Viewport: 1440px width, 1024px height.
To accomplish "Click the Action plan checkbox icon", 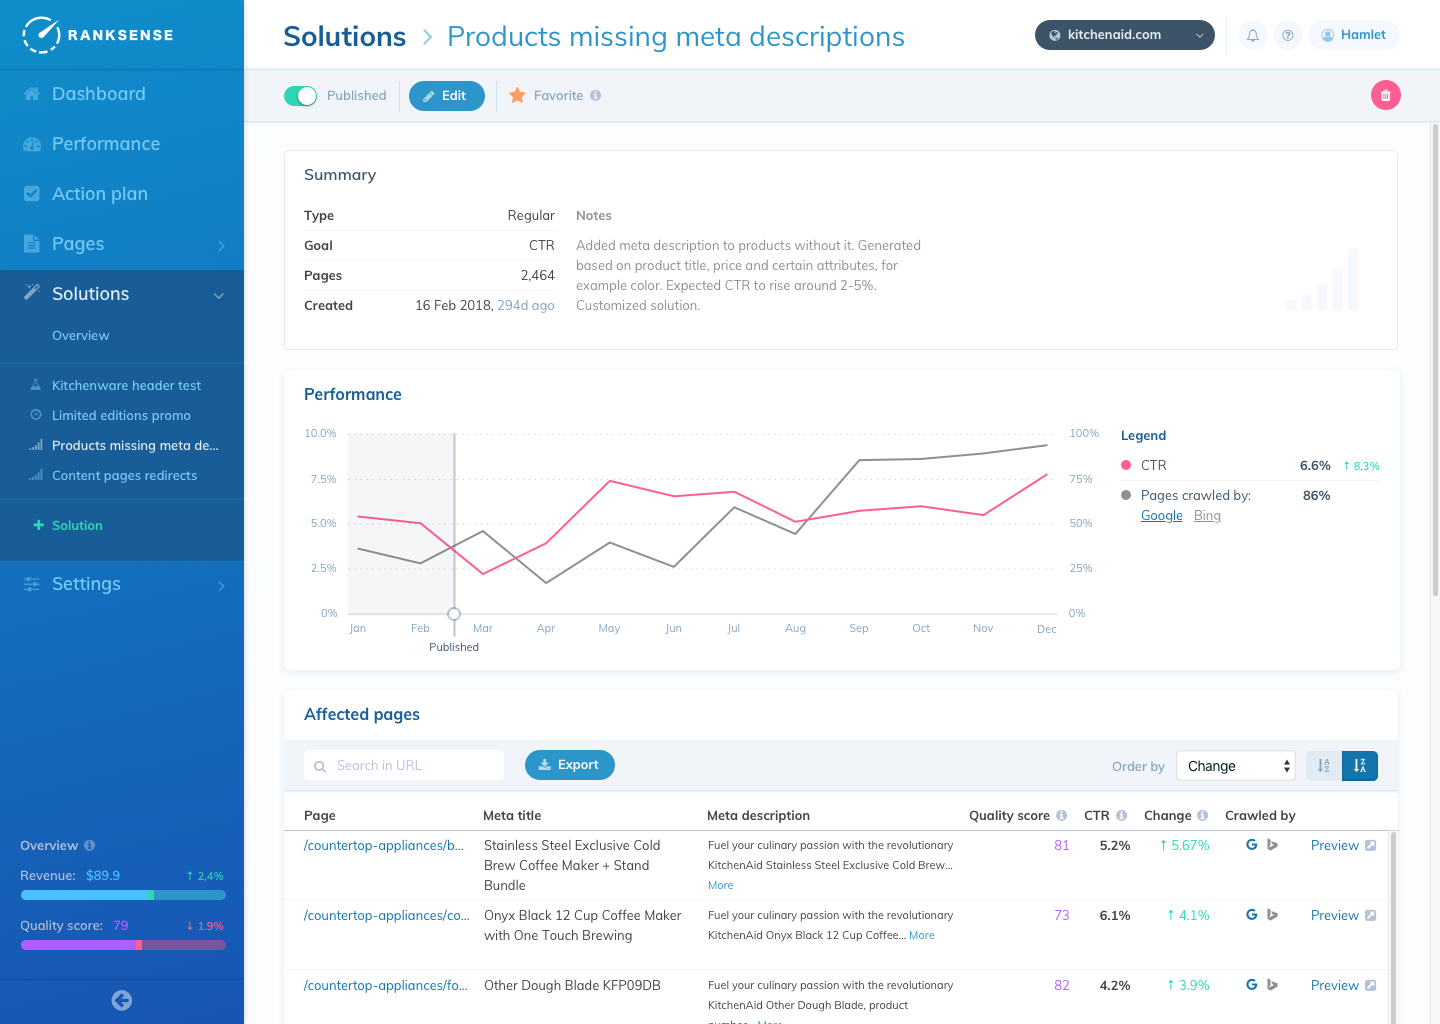I will [x=32, y=194].
